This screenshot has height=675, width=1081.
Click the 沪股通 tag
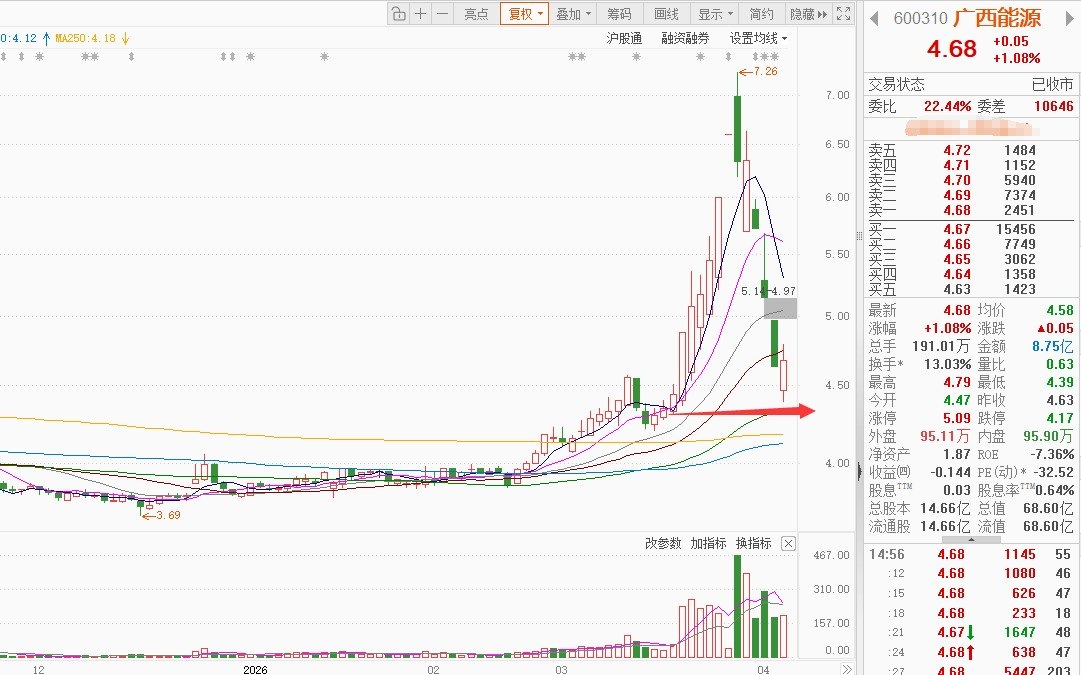[x=624, y=39]
